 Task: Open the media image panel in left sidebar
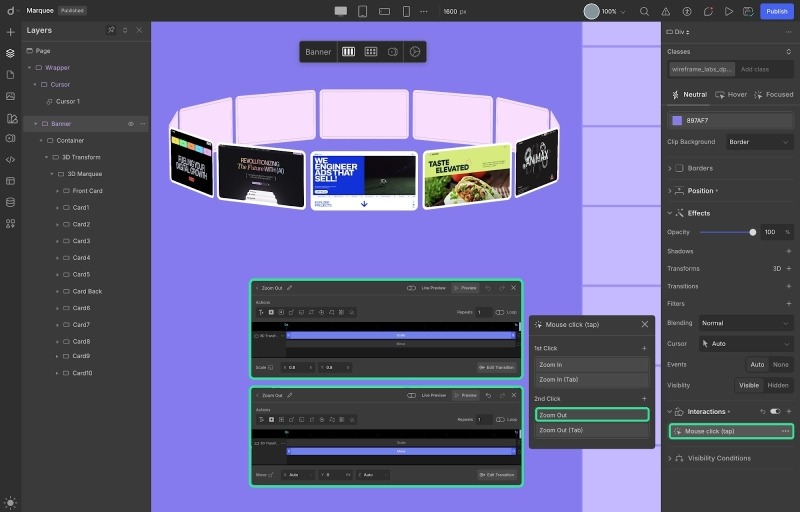10,96
